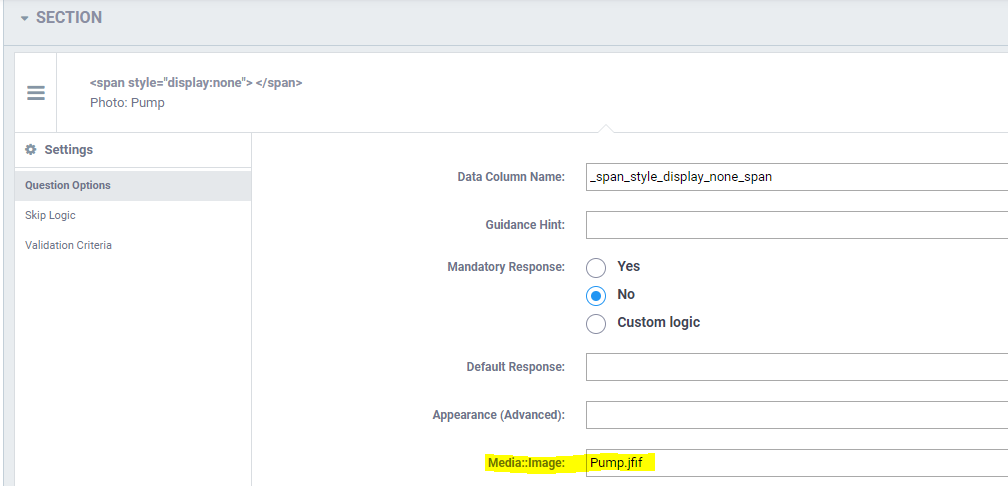Click the Media::Image field containing Pump.jfif
The height and width of the screenshot is (486, 1008).
pyautogui.click(x=796, y=463)
